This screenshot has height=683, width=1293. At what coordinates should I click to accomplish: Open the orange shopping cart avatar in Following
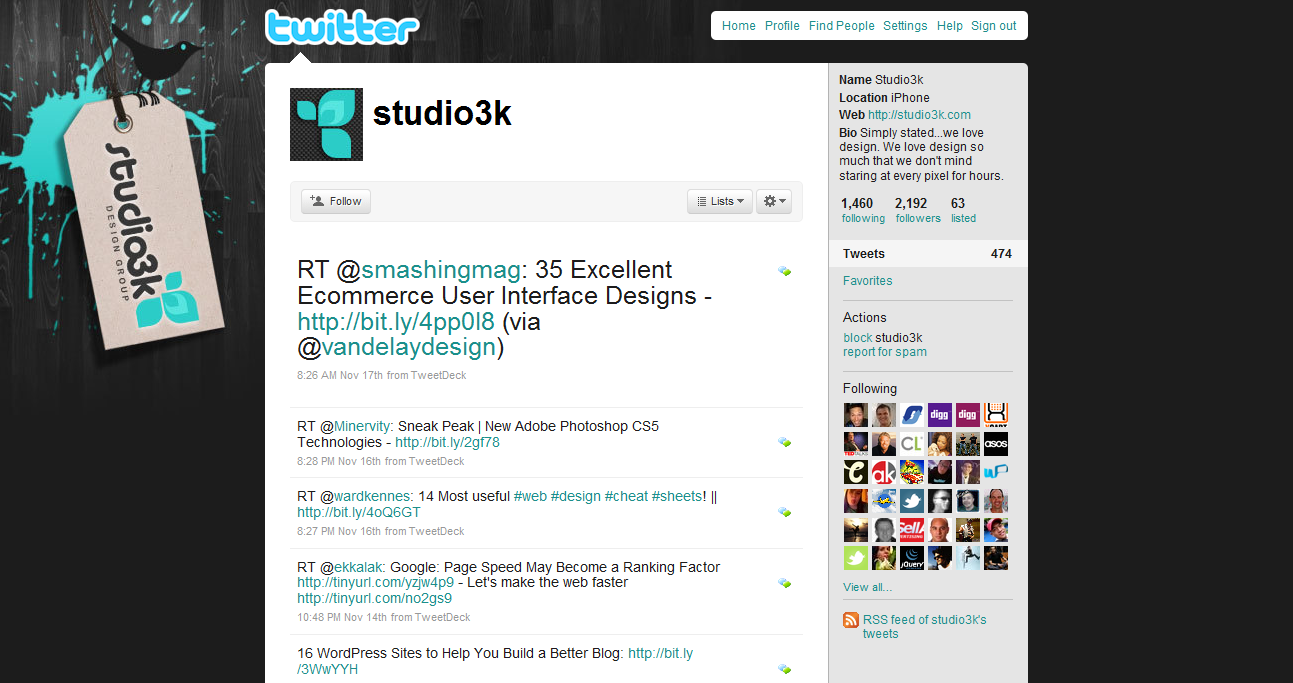click(x=996, y=415)
